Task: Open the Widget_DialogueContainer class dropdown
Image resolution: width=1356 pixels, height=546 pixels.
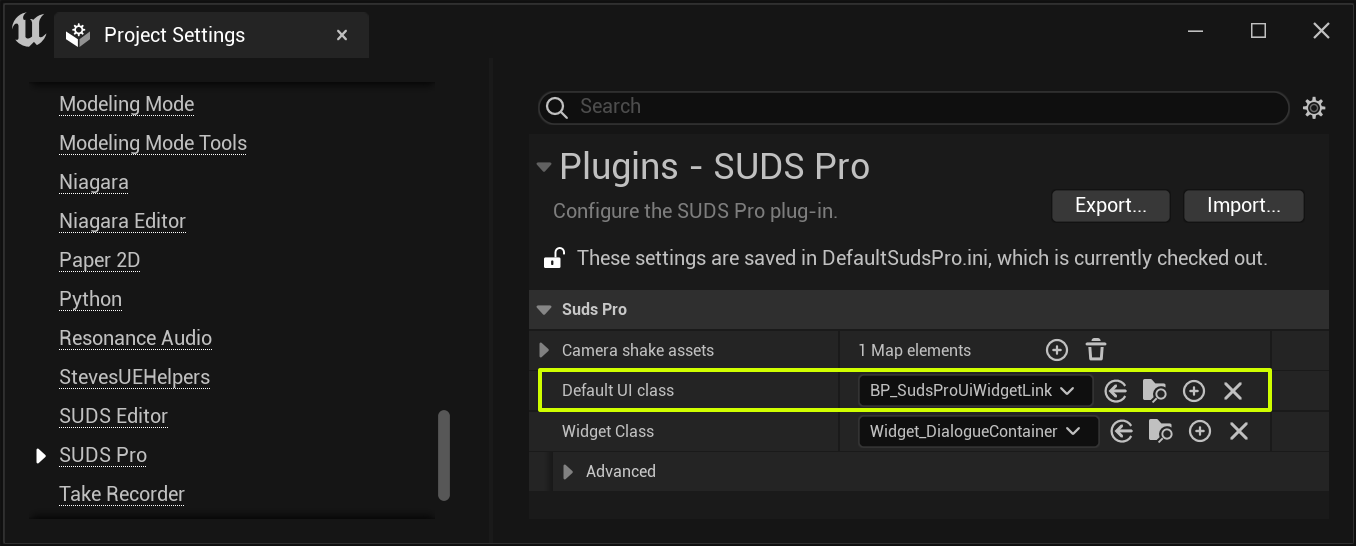Action: 978,431
